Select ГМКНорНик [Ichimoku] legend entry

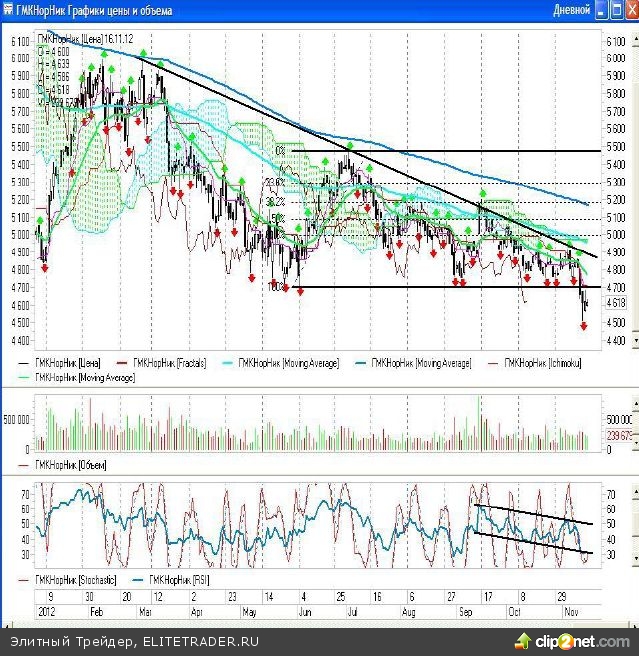point(543,364)
